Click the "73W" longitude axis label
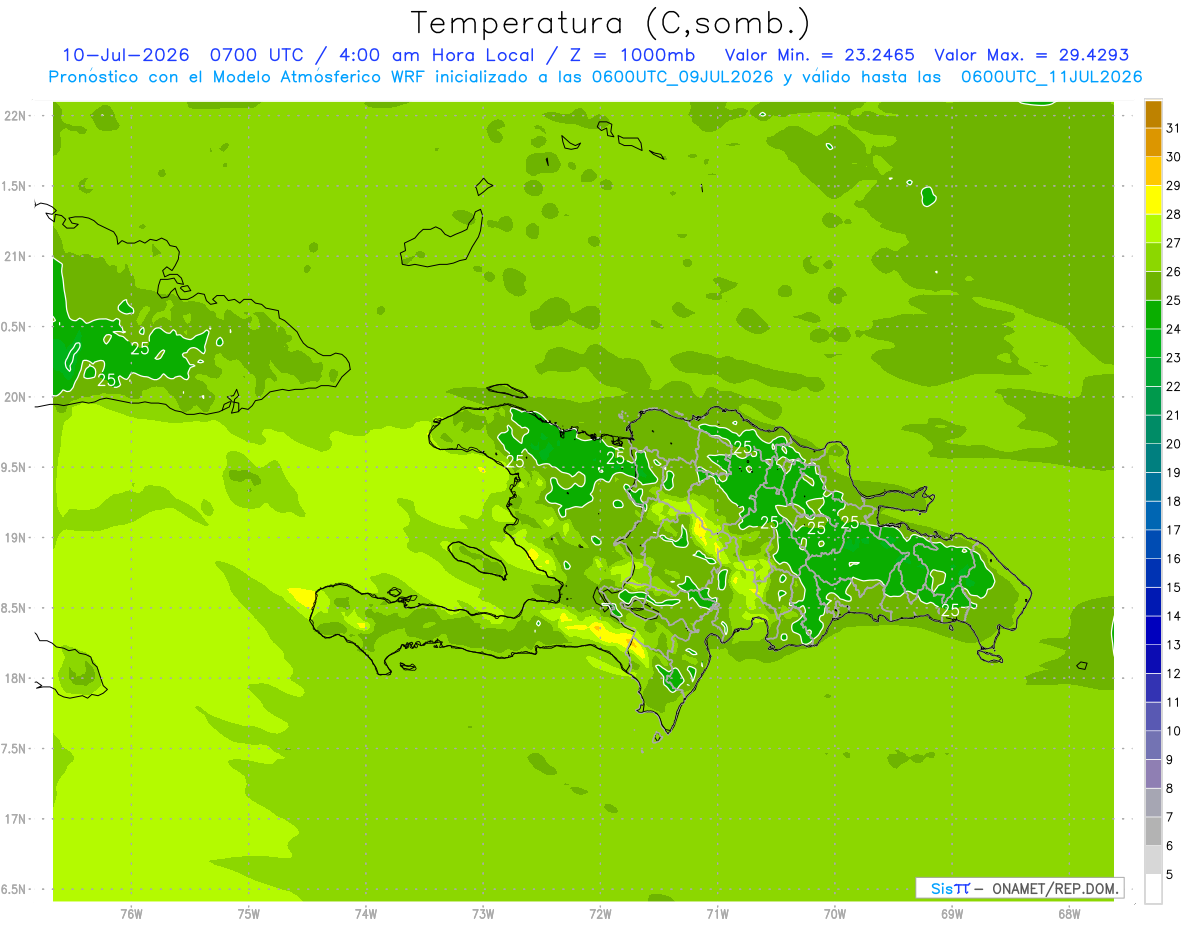Viewport: 1200px width, 927px height. pos(483,914)
